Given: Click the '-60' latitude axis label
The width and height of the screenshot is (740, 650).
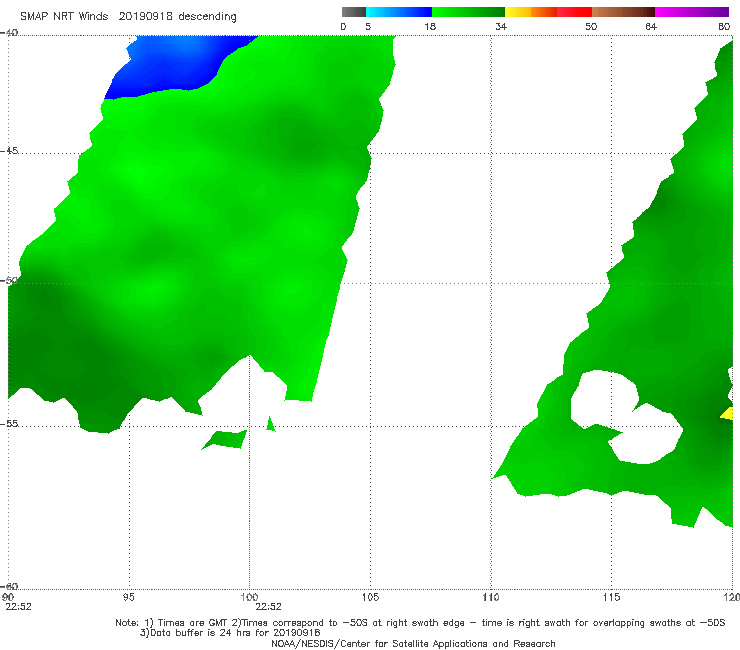Looking at the screenshot, I should tap(9, 586).
